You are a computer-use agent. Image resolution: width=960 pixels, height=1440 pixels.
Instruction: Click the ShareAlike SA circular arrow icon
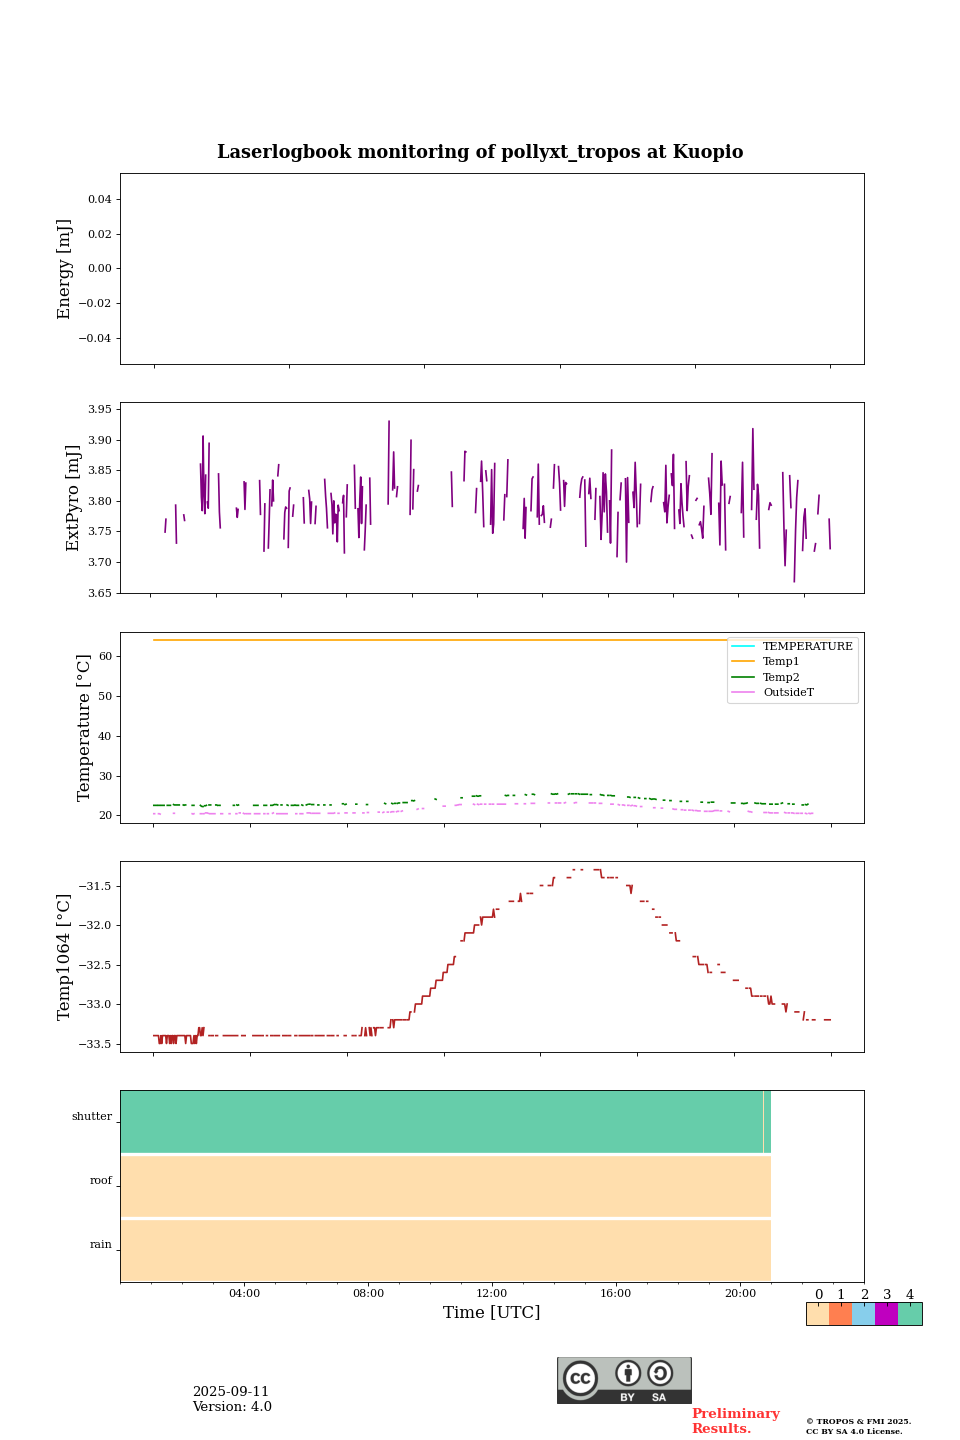click(660, 1374)
